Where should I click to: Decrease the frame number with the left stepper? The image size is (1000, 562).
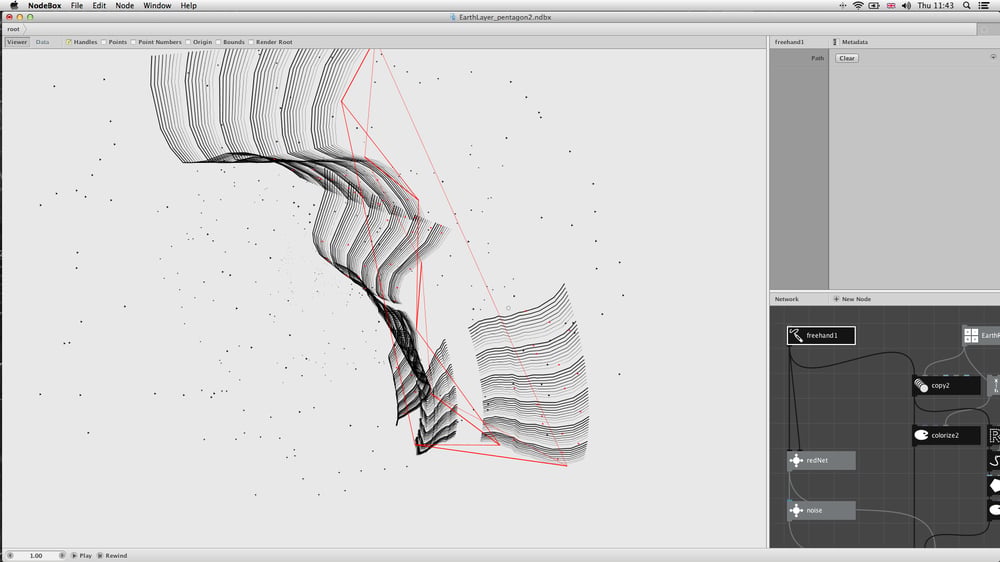[10, 556]
